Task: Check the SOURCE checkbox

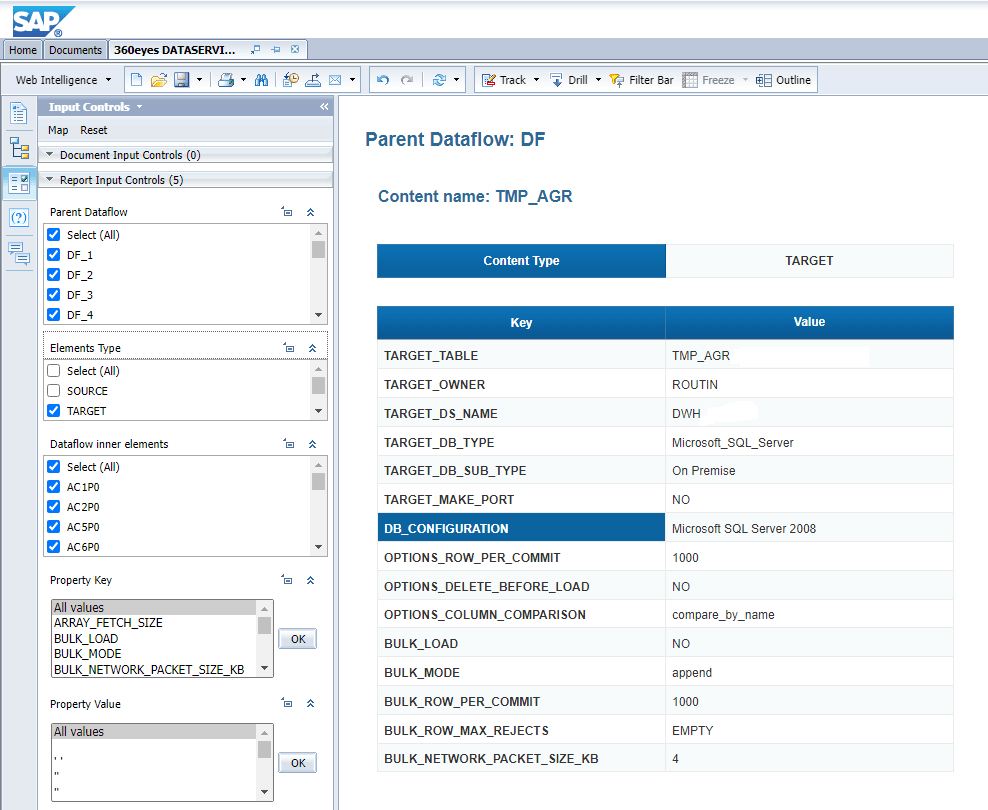Action: click(x=54, y=391)
